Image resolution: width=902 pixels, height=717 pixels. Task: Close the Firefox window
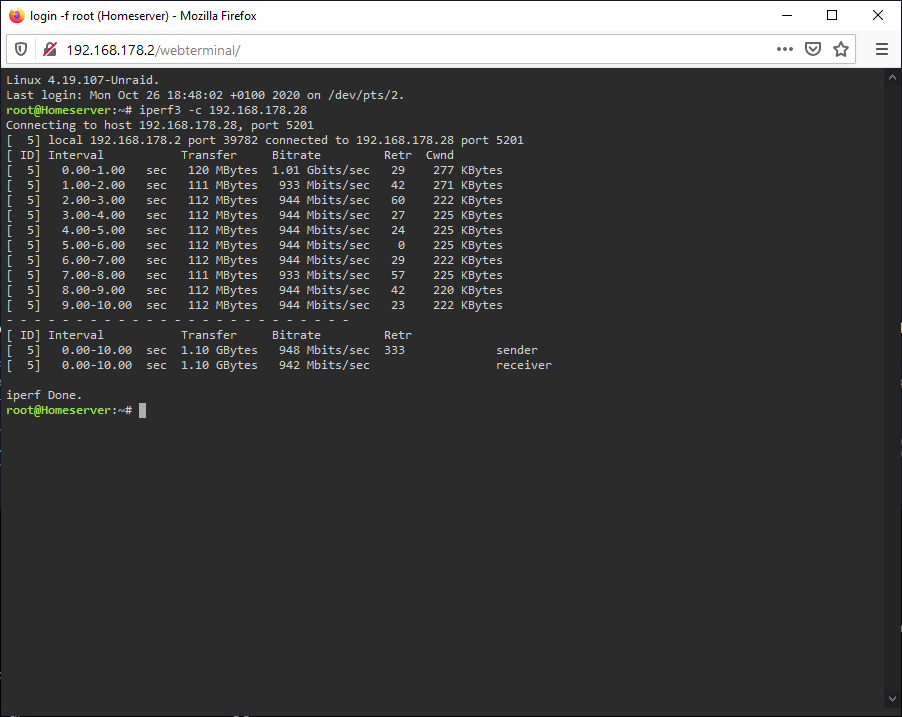coord(878,16)
